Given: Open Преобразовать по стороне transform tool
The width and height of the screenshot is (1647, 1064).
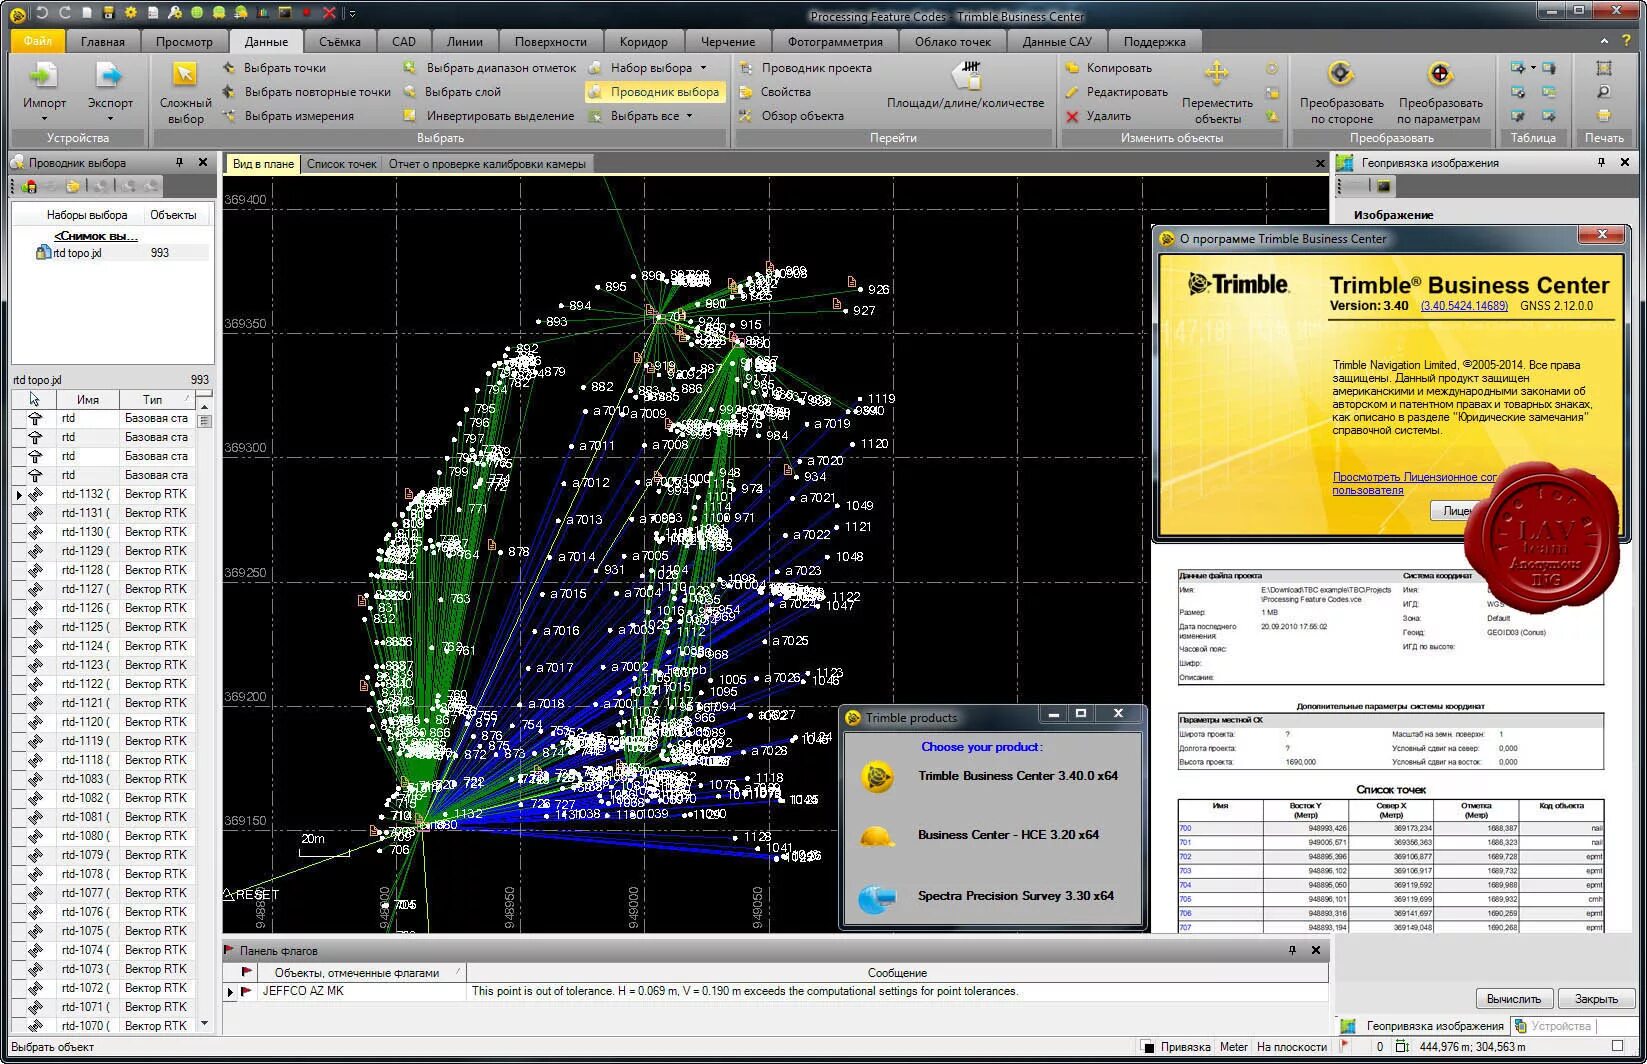Looking at the screenshot, I should pyautogui.click(x=1341, y=92).
